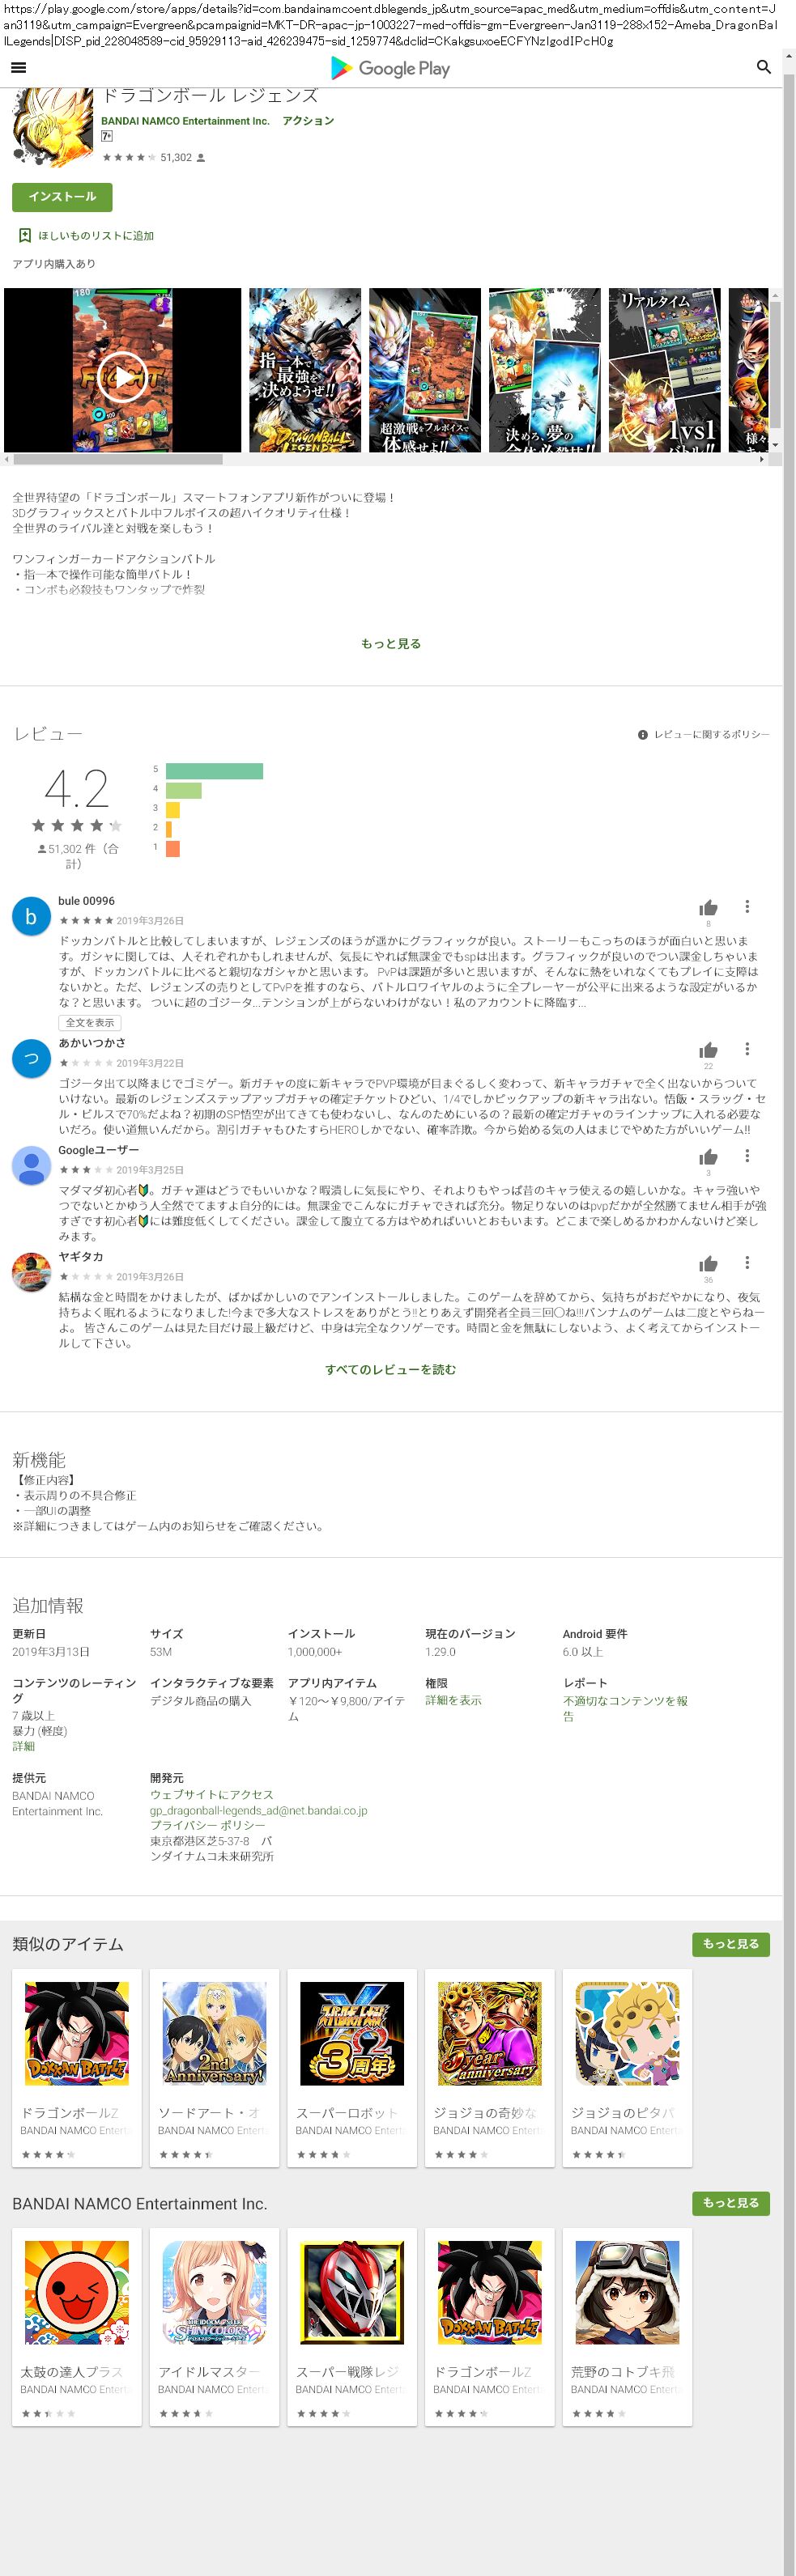Open BANDAI NAMCO Entertainment developer link

(x=185, y=121)
